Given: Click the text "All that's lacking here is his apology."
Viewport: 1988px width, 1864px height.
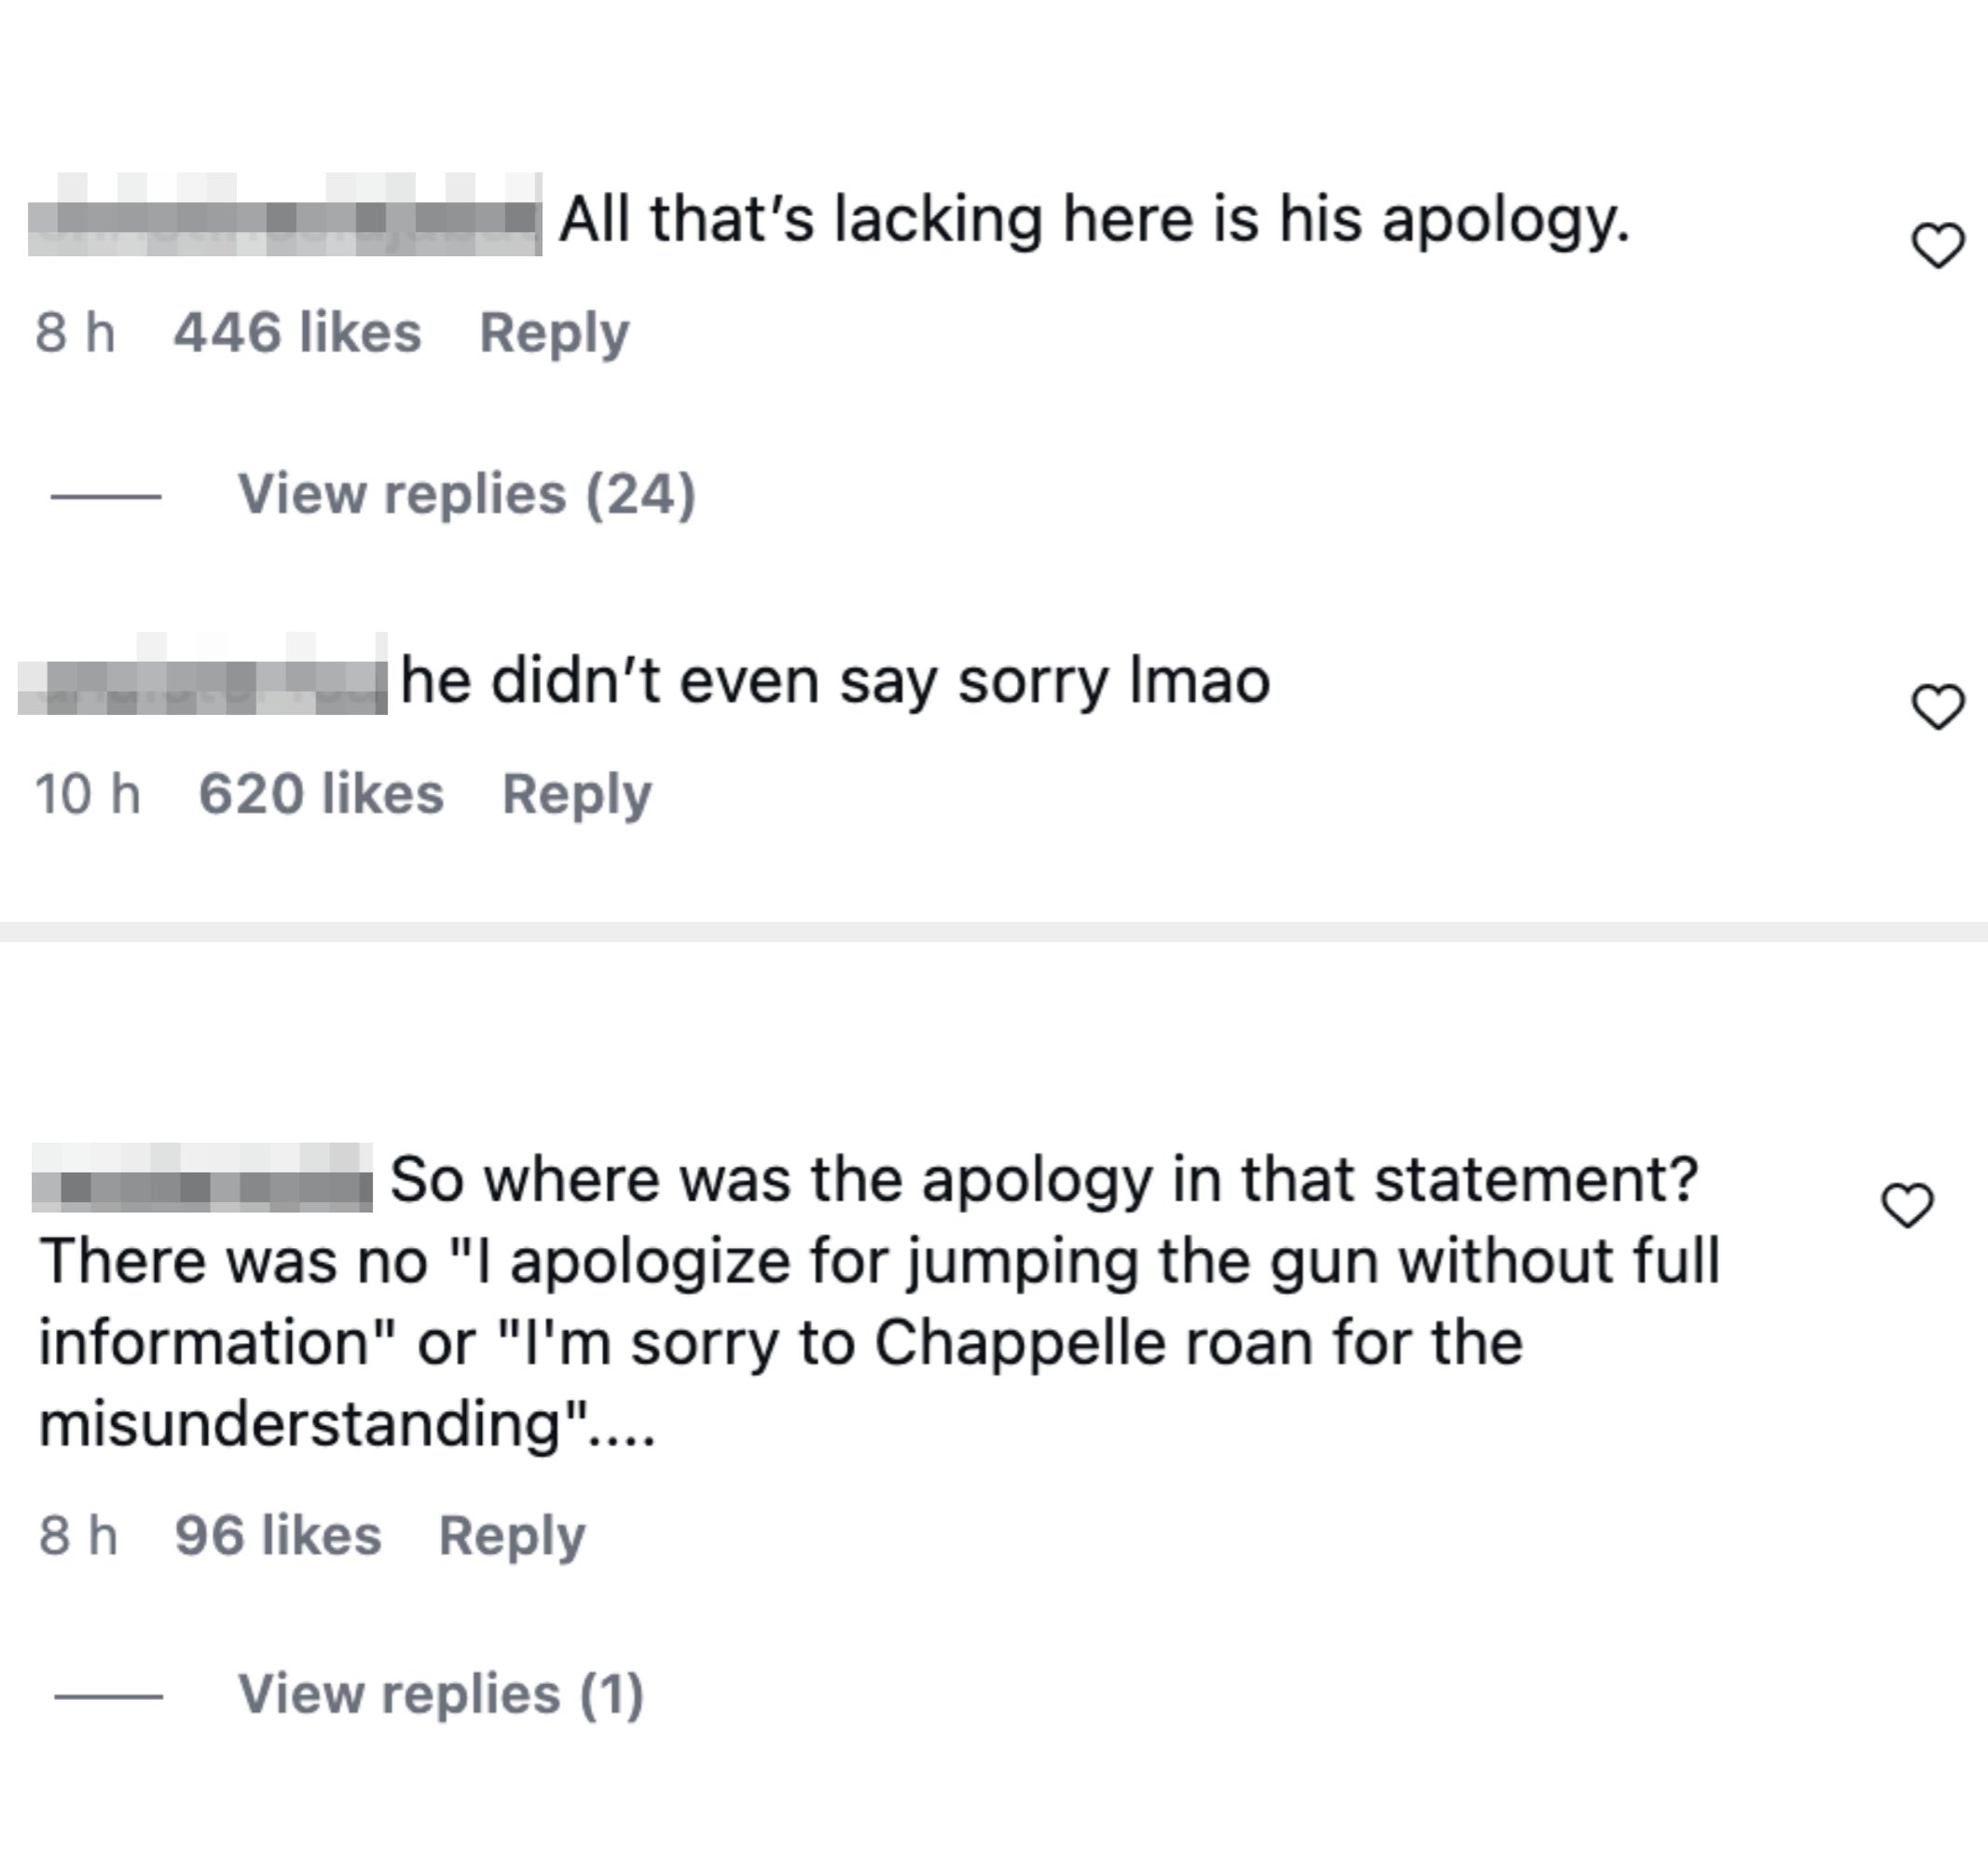Looking at the screenshot, I should (1094, 219).
